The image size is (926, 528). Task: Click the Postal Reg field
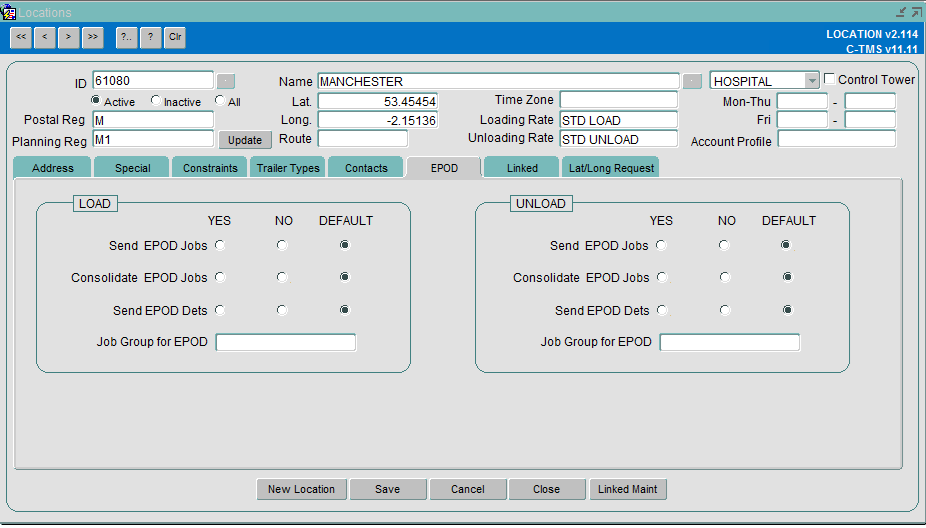pyautogui.click(x=153, y=120)
